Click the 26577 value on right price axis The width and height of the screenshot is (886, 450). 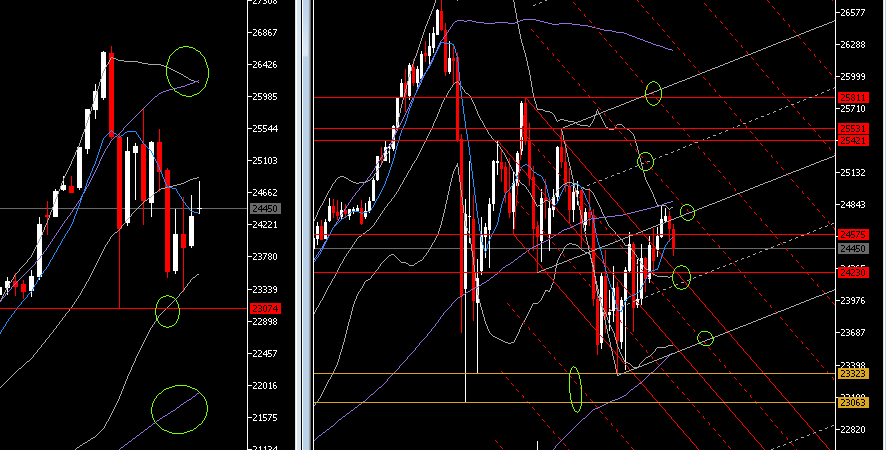click(853, 12)
